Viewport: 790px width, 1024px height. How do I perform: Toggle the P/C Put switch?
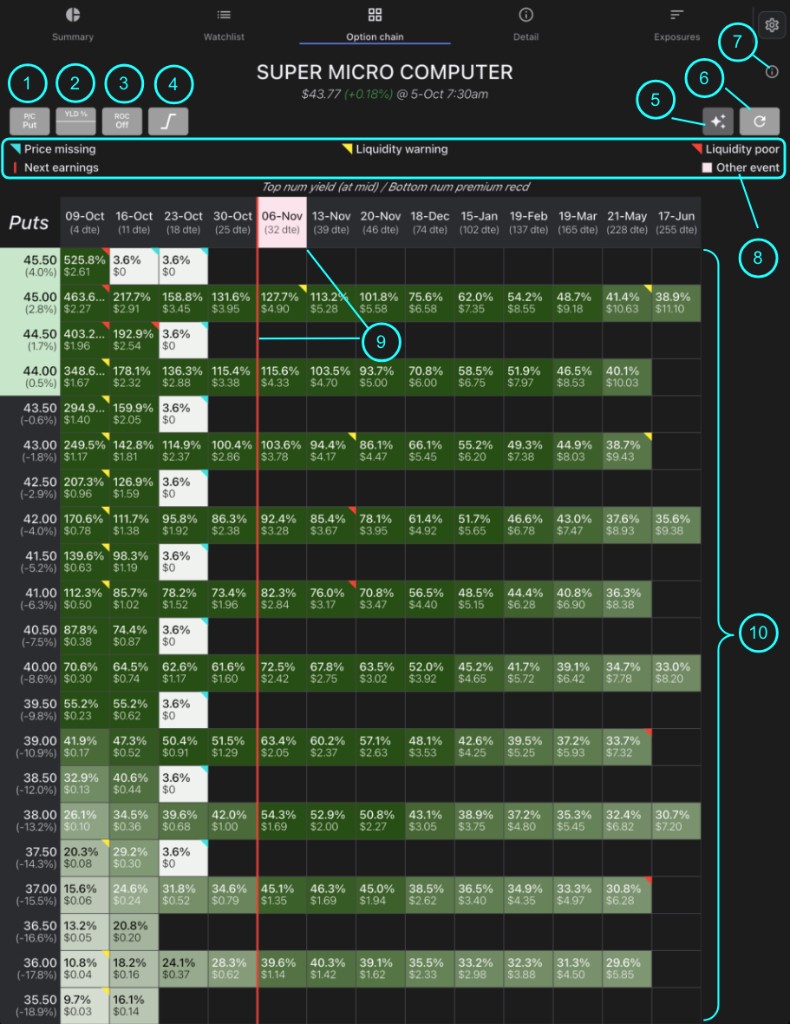coord(29,121)
